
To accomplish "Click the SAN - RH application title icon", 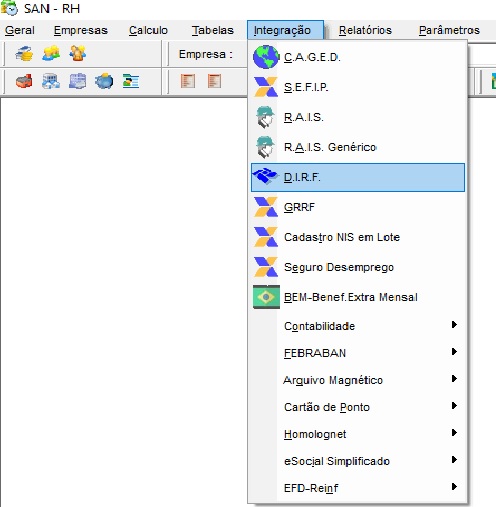I will (x=9, y=8).
